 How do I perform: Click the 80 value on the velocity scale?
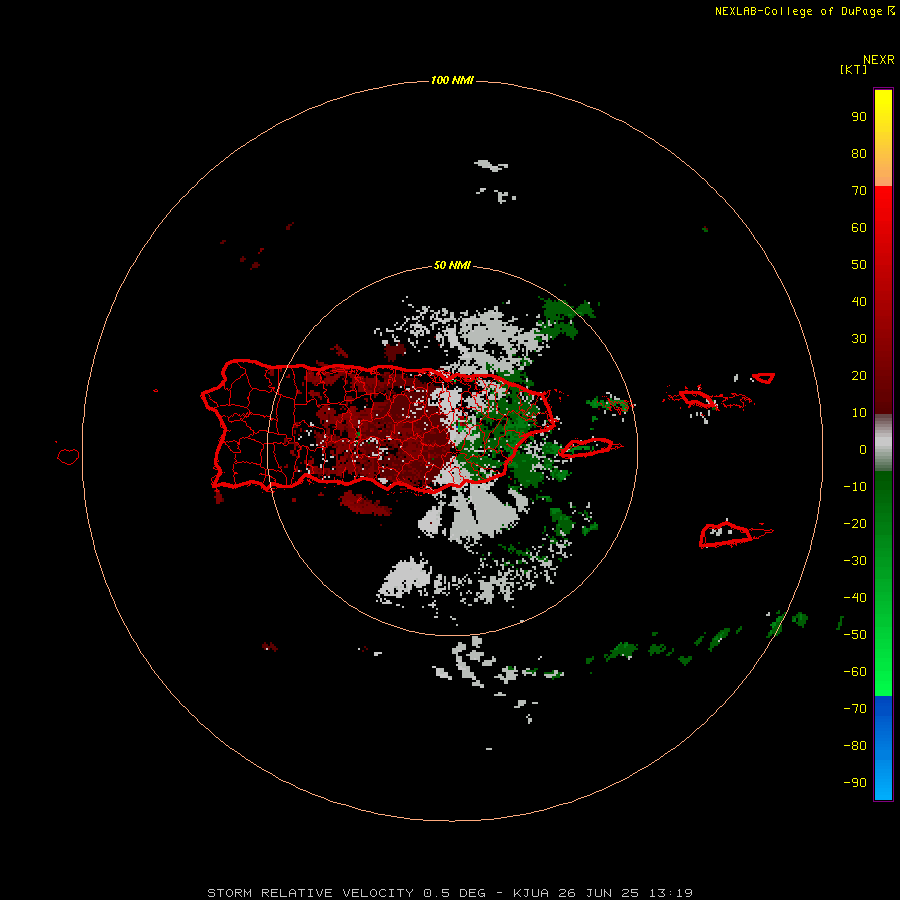pos(859,154)
